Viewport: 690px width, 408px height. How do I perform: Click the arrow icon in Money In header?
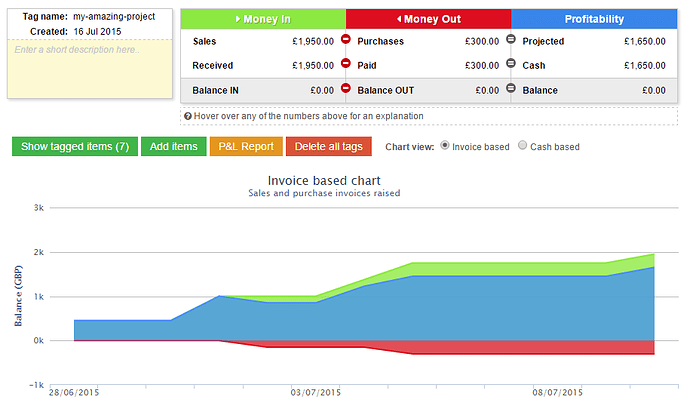[237, 19]
